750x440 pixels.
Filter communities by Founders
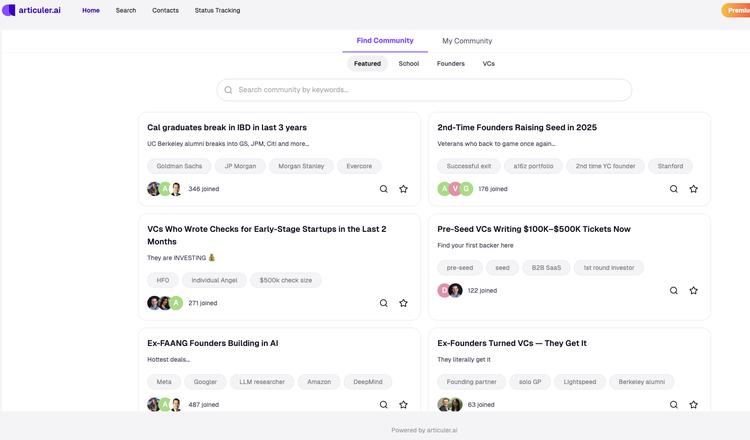coord(451,64)
